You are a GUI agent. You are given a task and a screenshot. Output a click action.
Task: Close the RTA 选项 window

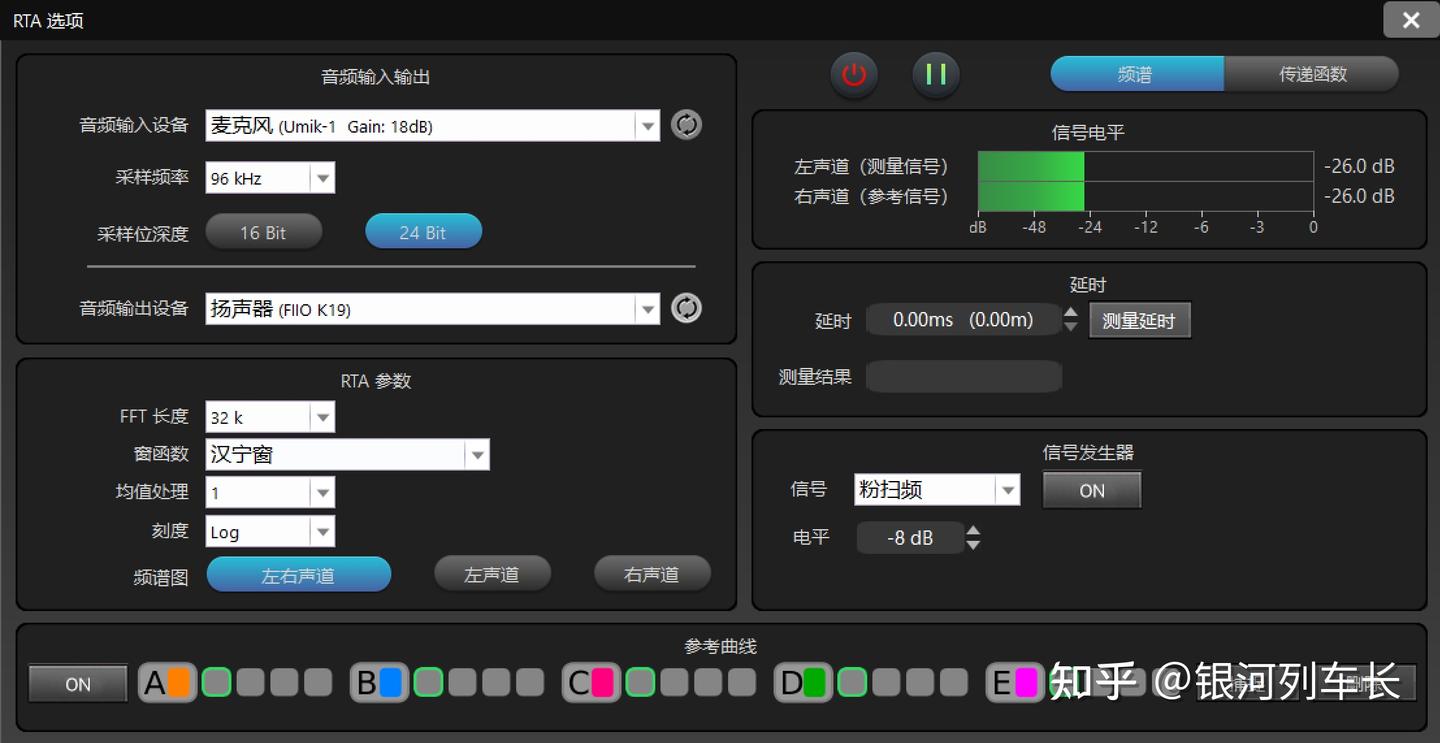tap(1411, 20)
